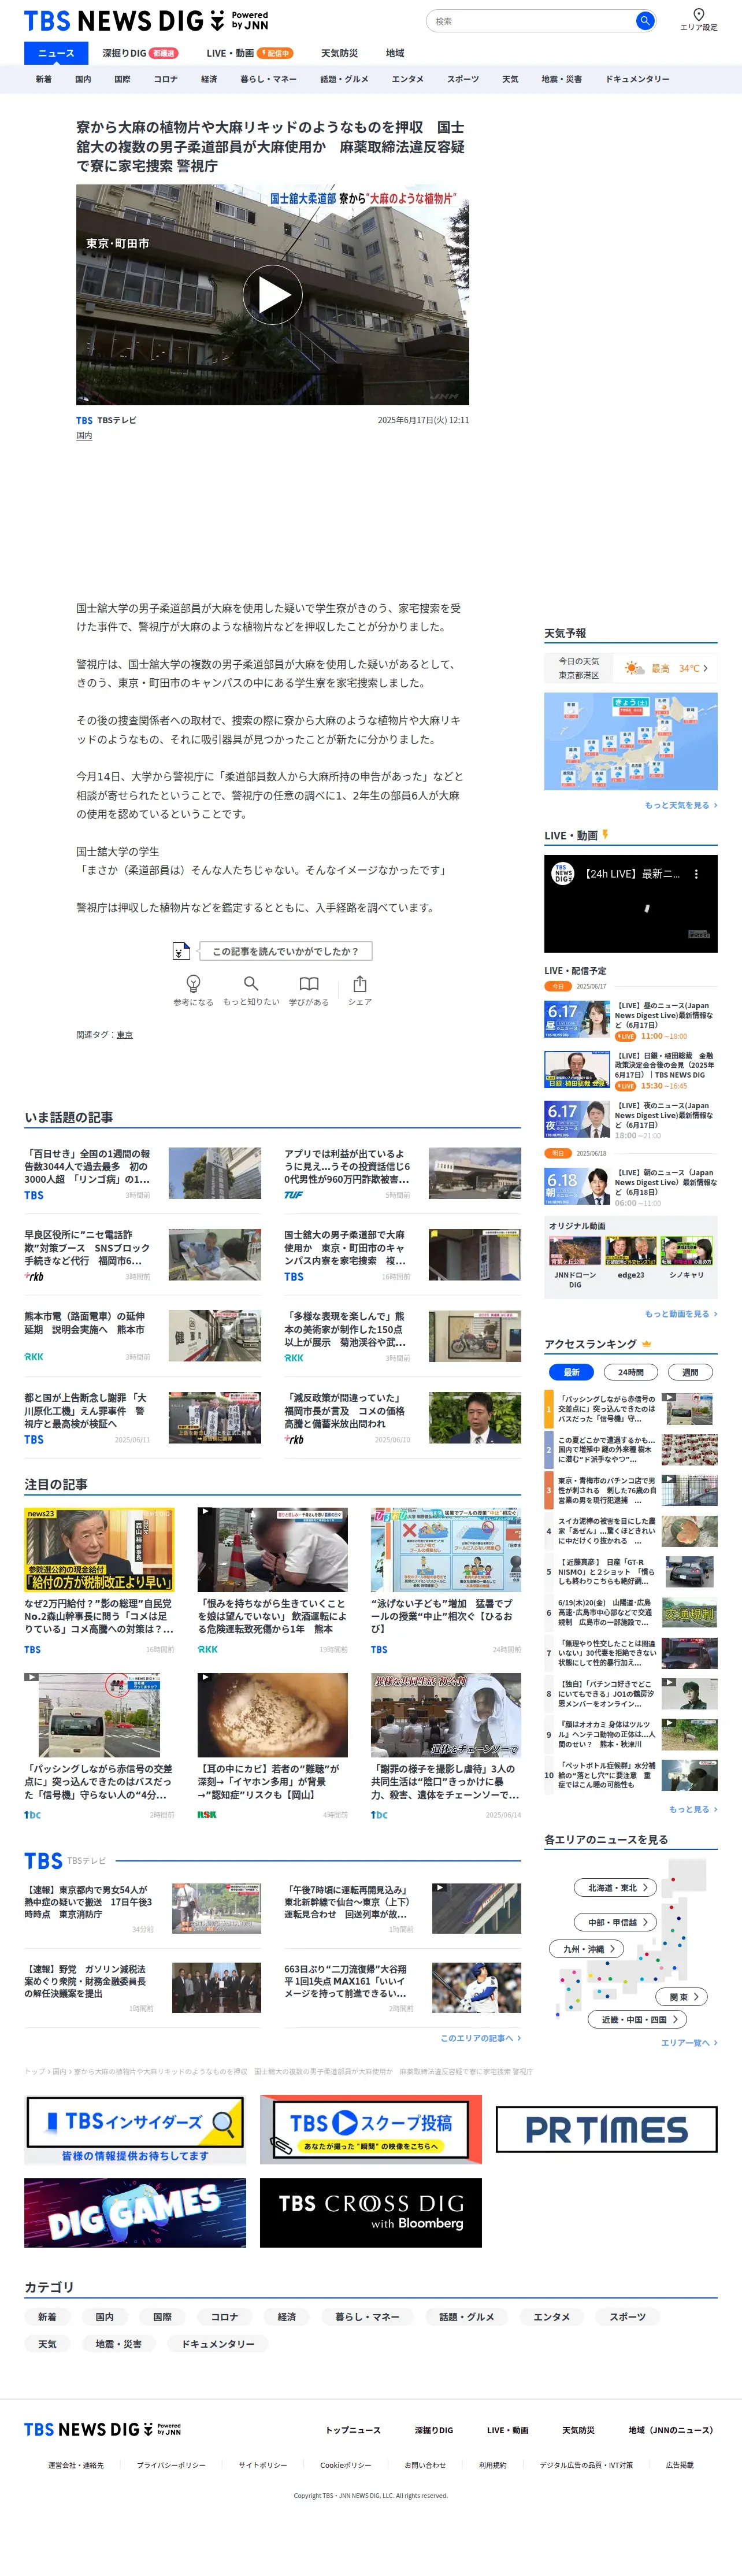Open the weather forecast map of Japan
The width and height of the screenshot is (742, 2576).
631,741
